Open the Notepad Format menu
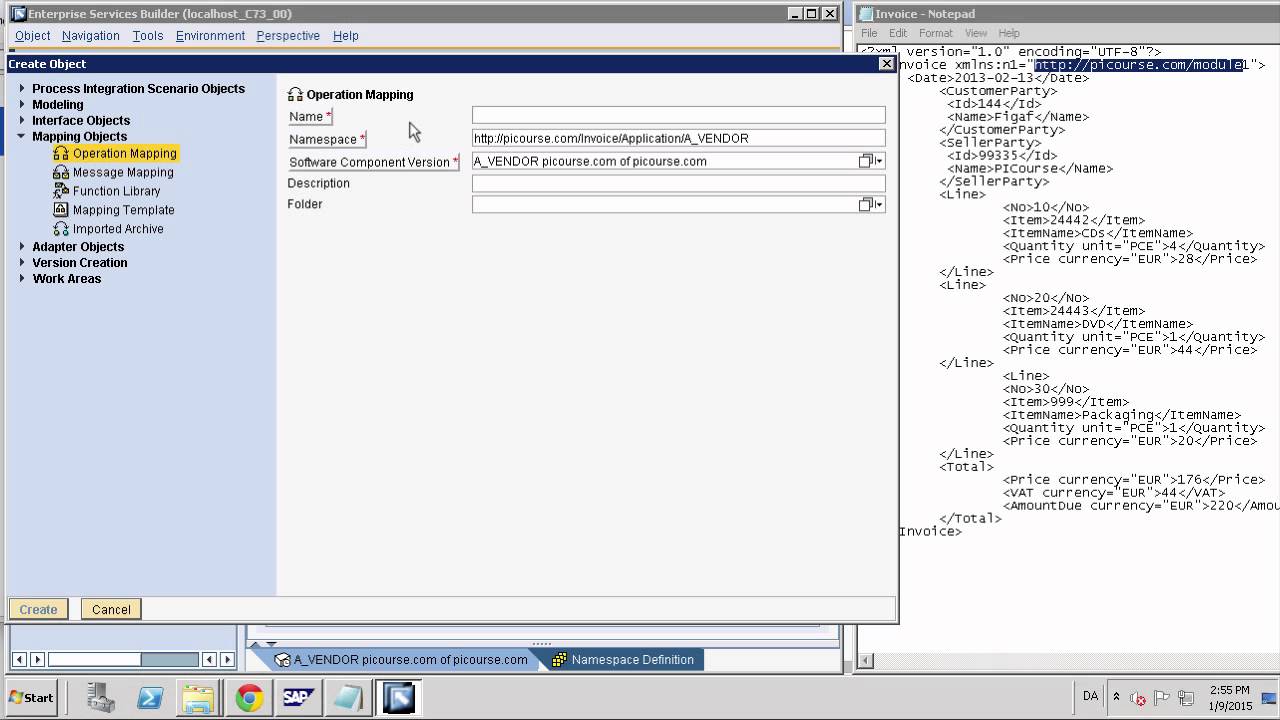 (x=936, y=33)
